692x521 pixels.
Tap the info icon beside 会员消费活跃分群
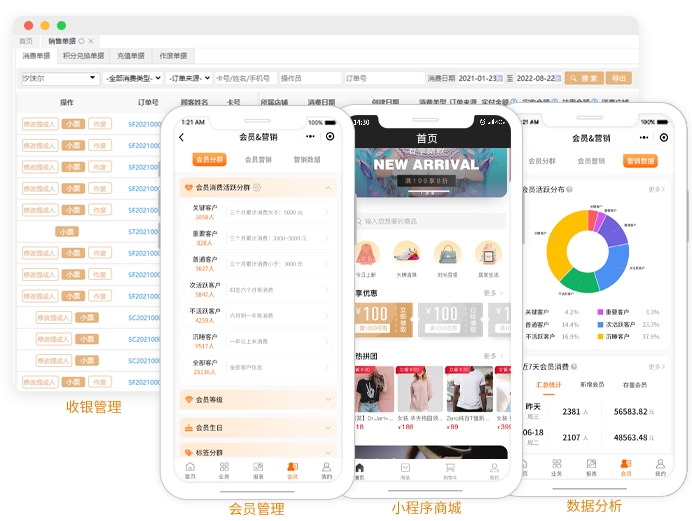(257, 187)
